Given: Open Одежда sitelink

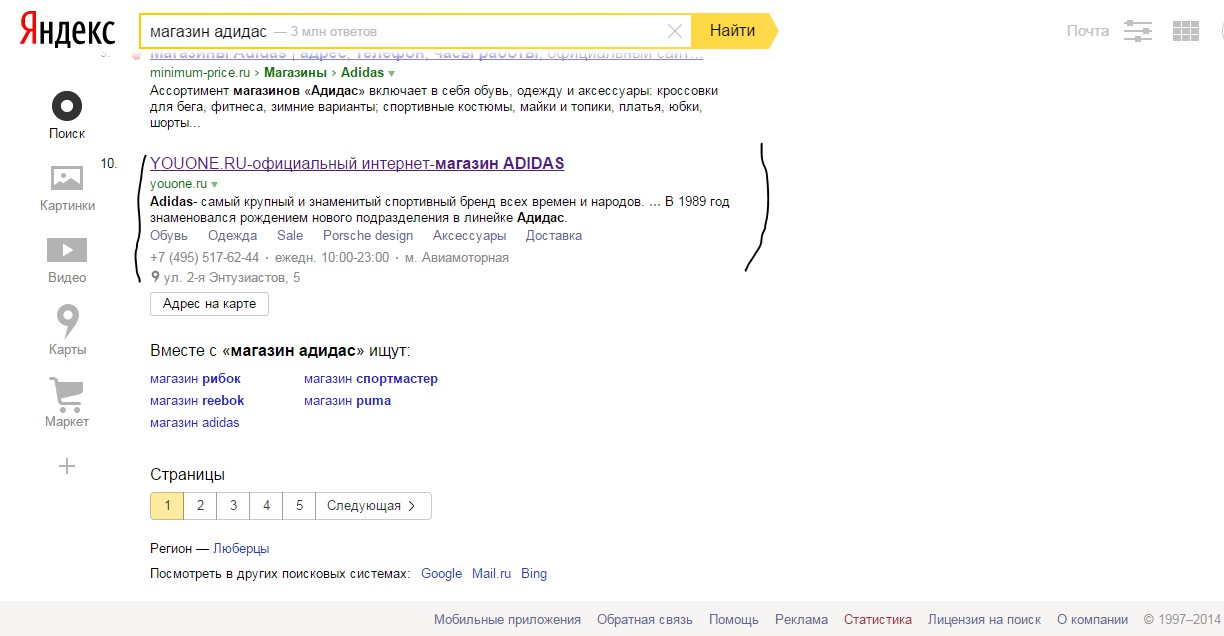Looking at the screenshot, I should tap(232, 236).
